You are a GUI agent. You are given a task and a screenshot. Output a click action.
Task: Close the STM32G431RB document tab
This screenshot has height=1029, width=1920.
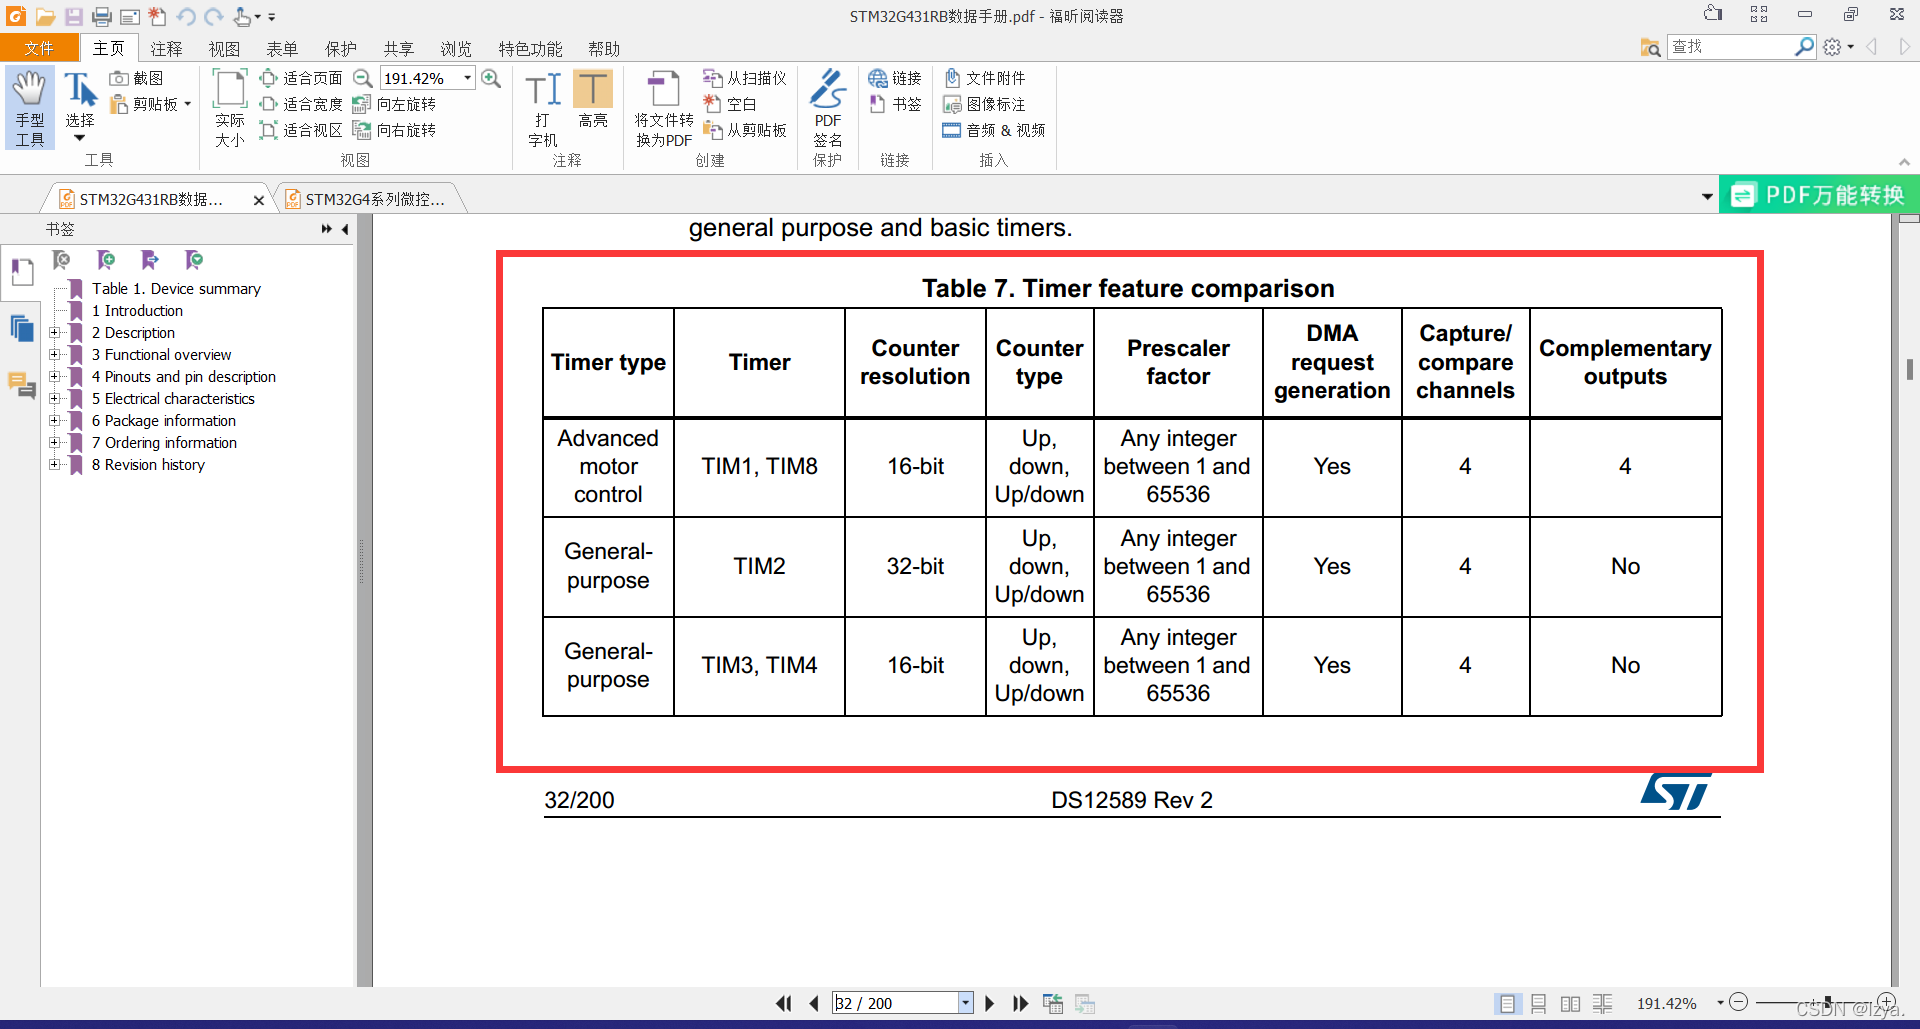coord(259,200)
